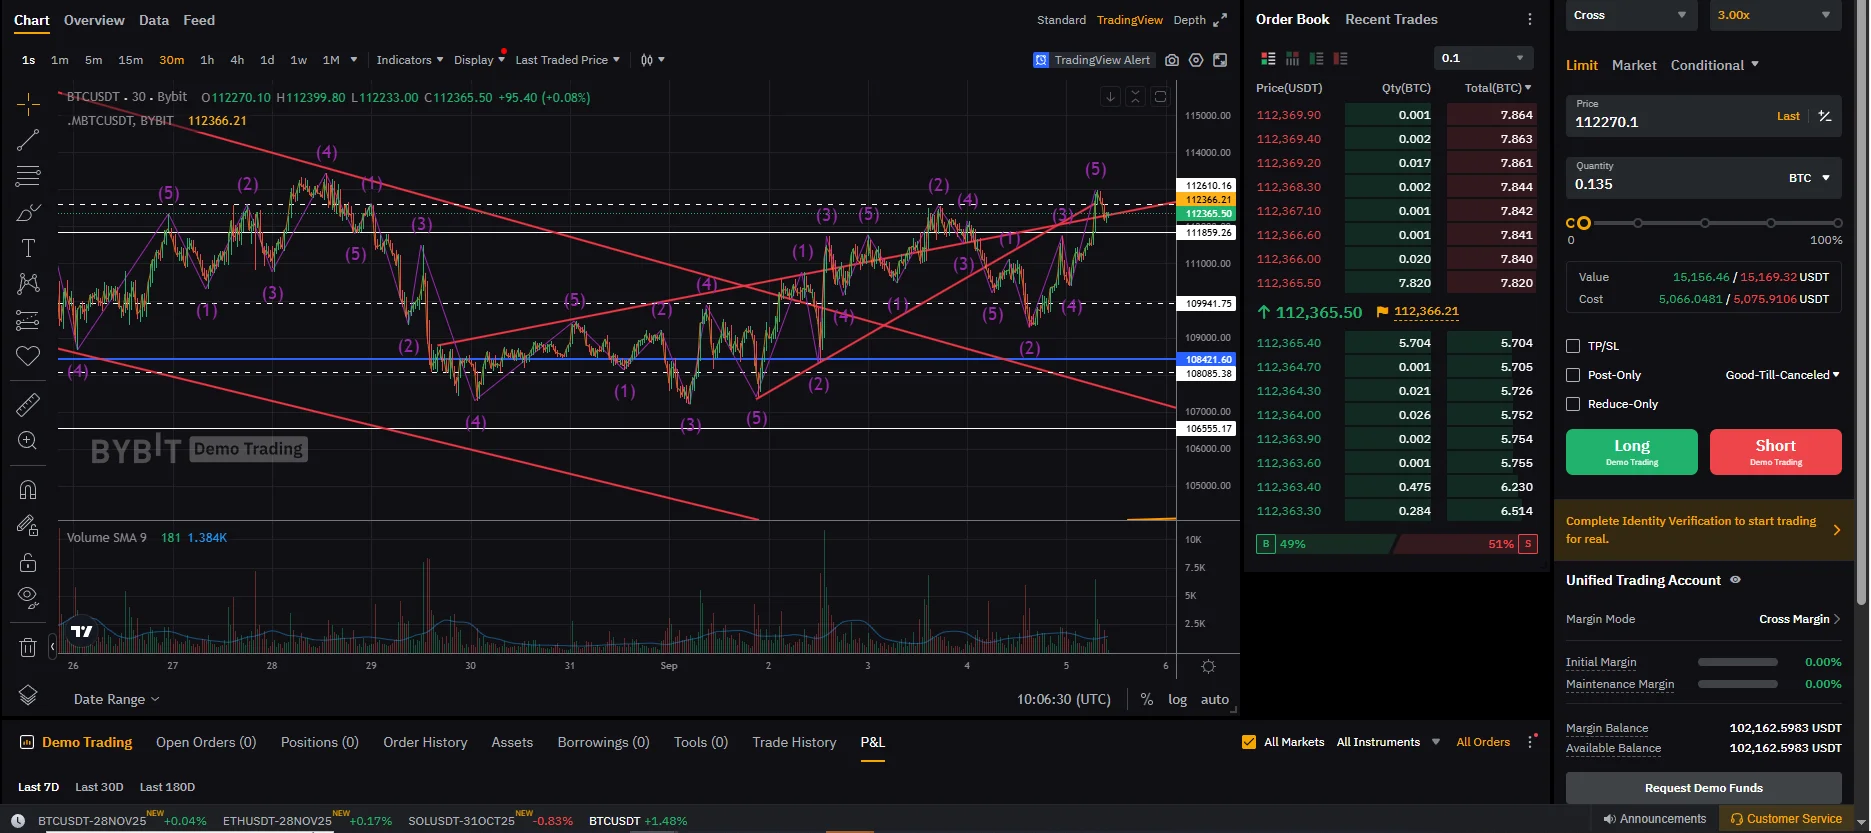
Task: Show both bids and asks order book view
Action: click(1268, 58)
